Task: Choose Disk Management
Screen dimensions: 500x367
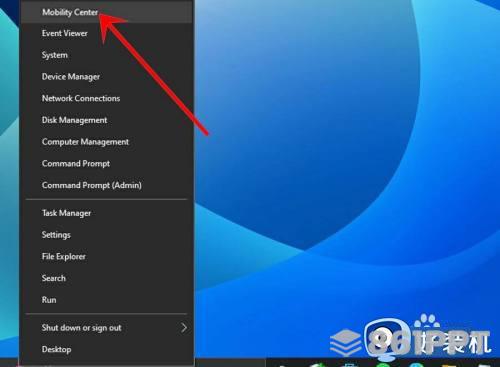Action: click(107, 120)
